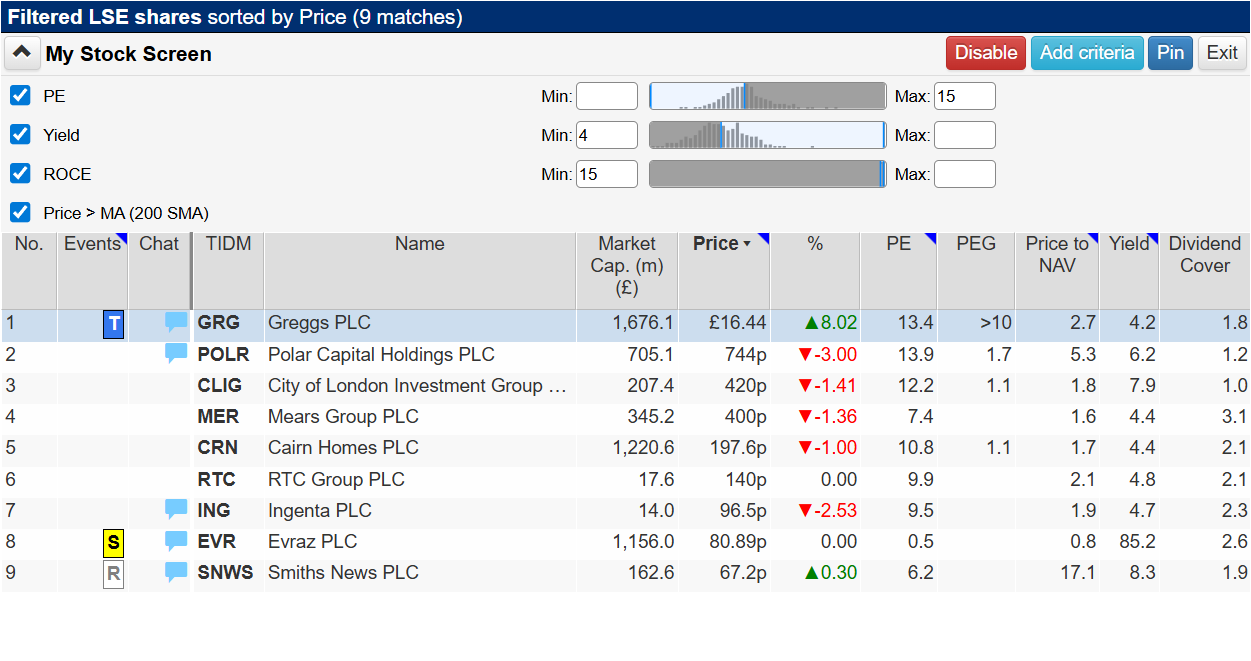Screen dimensions: 1251x661
Task: Click Evraz PLC name
Action: click(x=312, y=541)
